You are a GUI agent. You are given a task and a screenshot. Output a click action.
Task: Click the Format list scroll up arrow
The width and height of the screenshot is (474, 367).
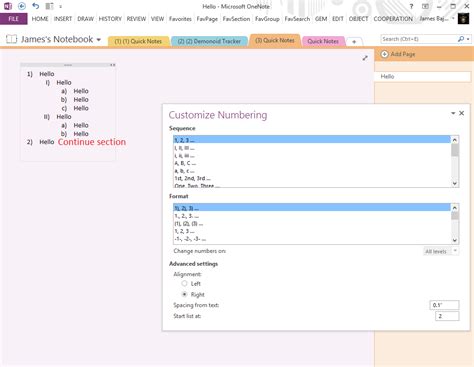[x=455, y=208]
